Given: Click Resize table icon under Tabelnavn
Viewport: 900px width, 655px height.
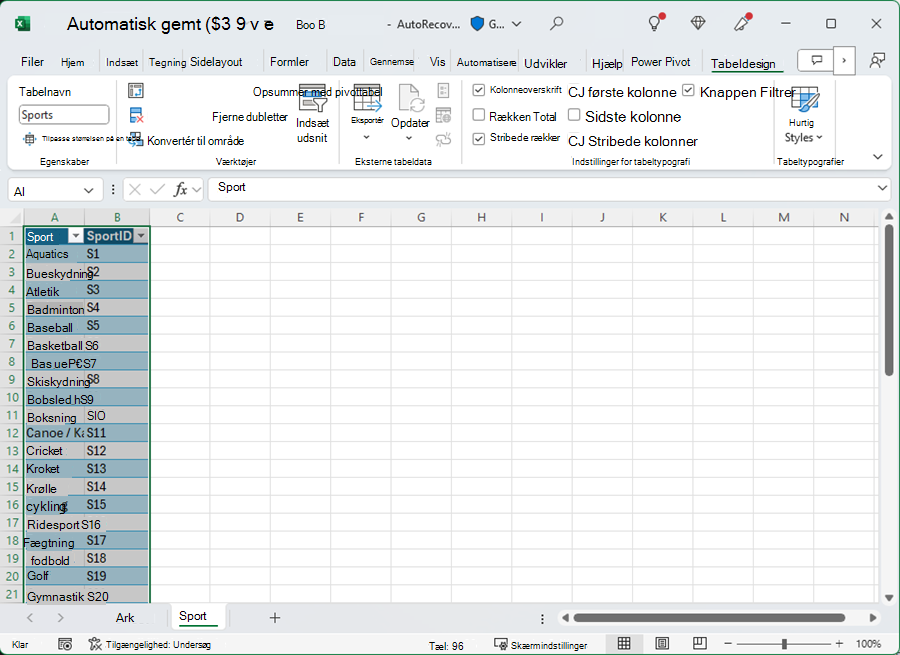Looking at the screenshot, I should pos(29,139).
